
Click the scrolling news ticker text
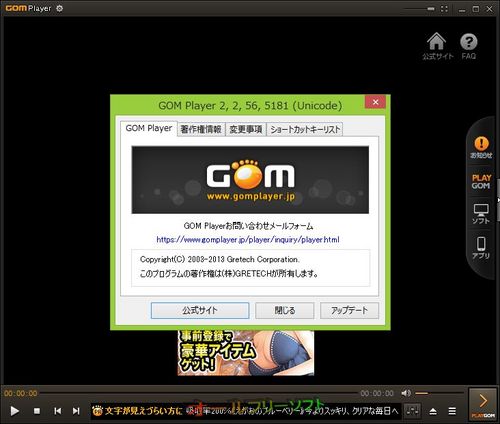click(x=246, y=411)
